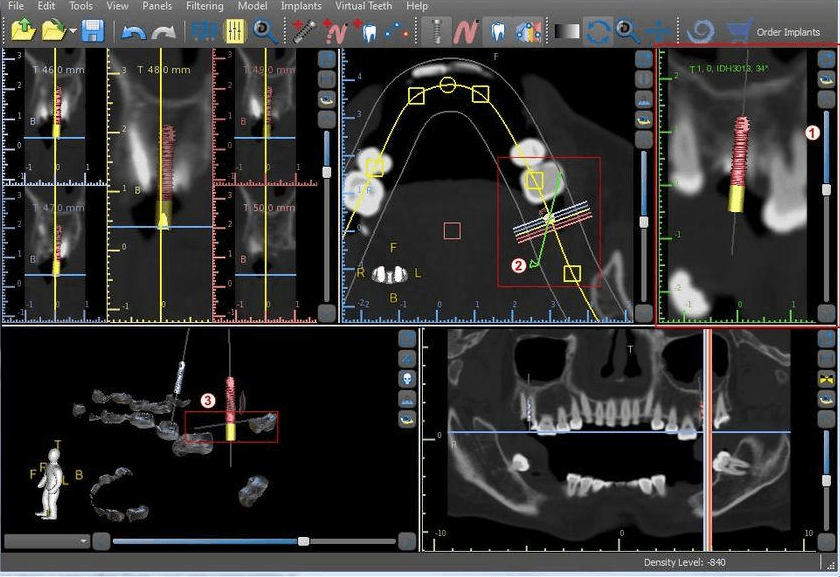The width and height of the screenshot is (840, 577).
Task: Open the Virtual Teeth menu
Action: click(363, 6)
